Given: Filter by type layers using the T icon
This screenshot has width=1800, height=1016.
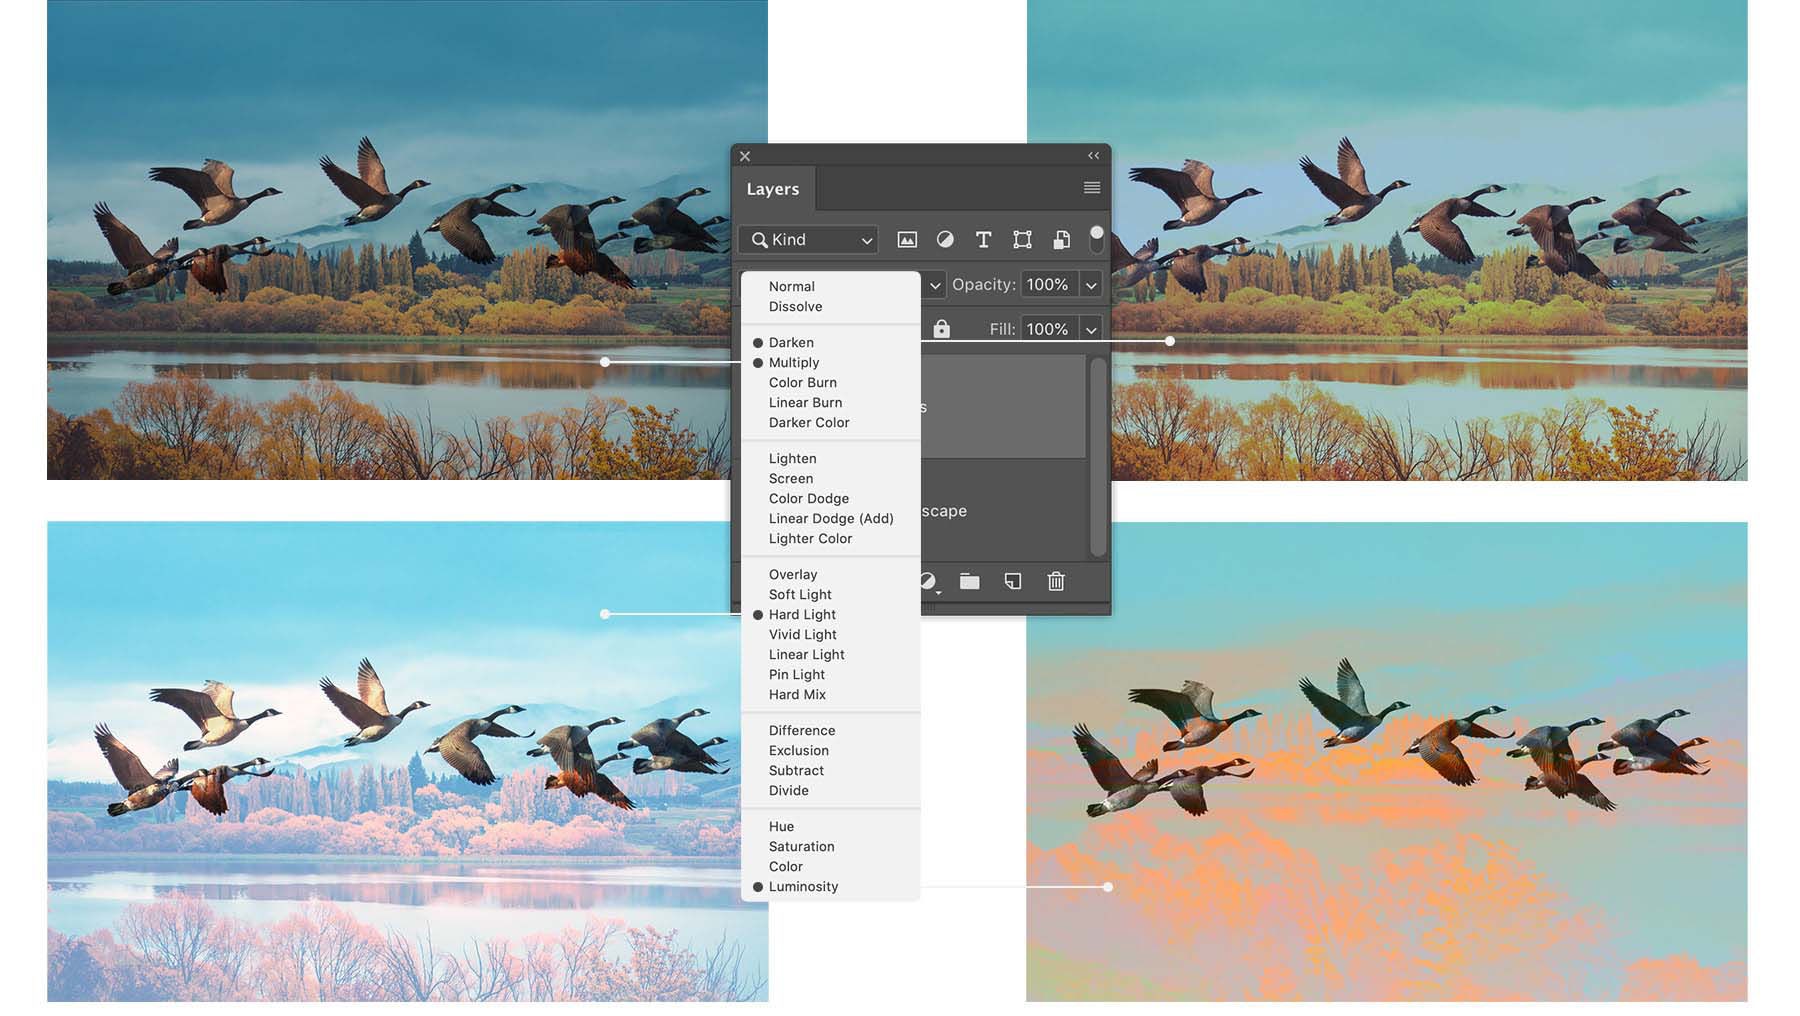Looking at the screenshot, I should 983,240.
